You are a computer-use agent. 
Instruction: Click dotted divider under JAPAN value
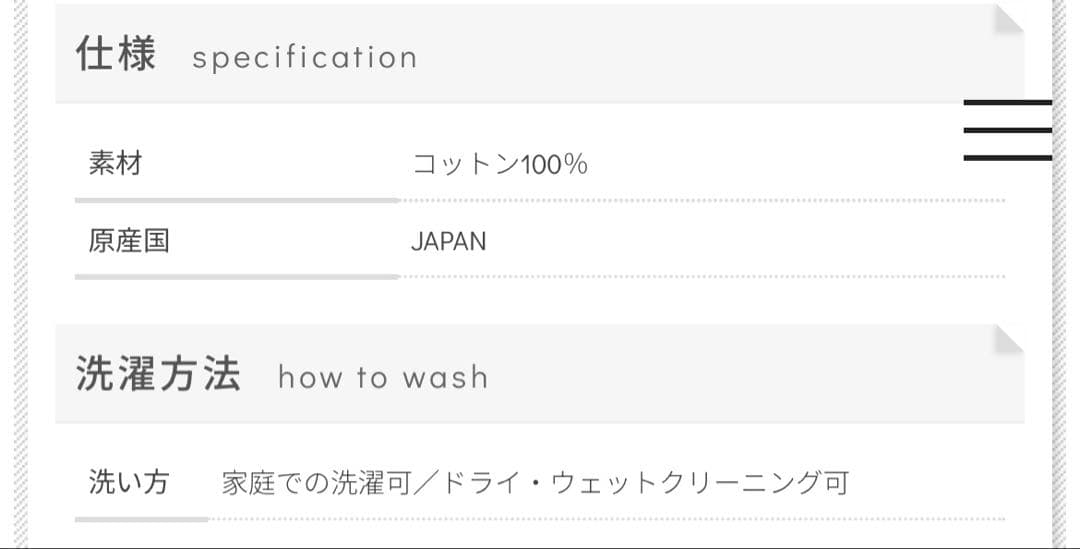(700, 276)
